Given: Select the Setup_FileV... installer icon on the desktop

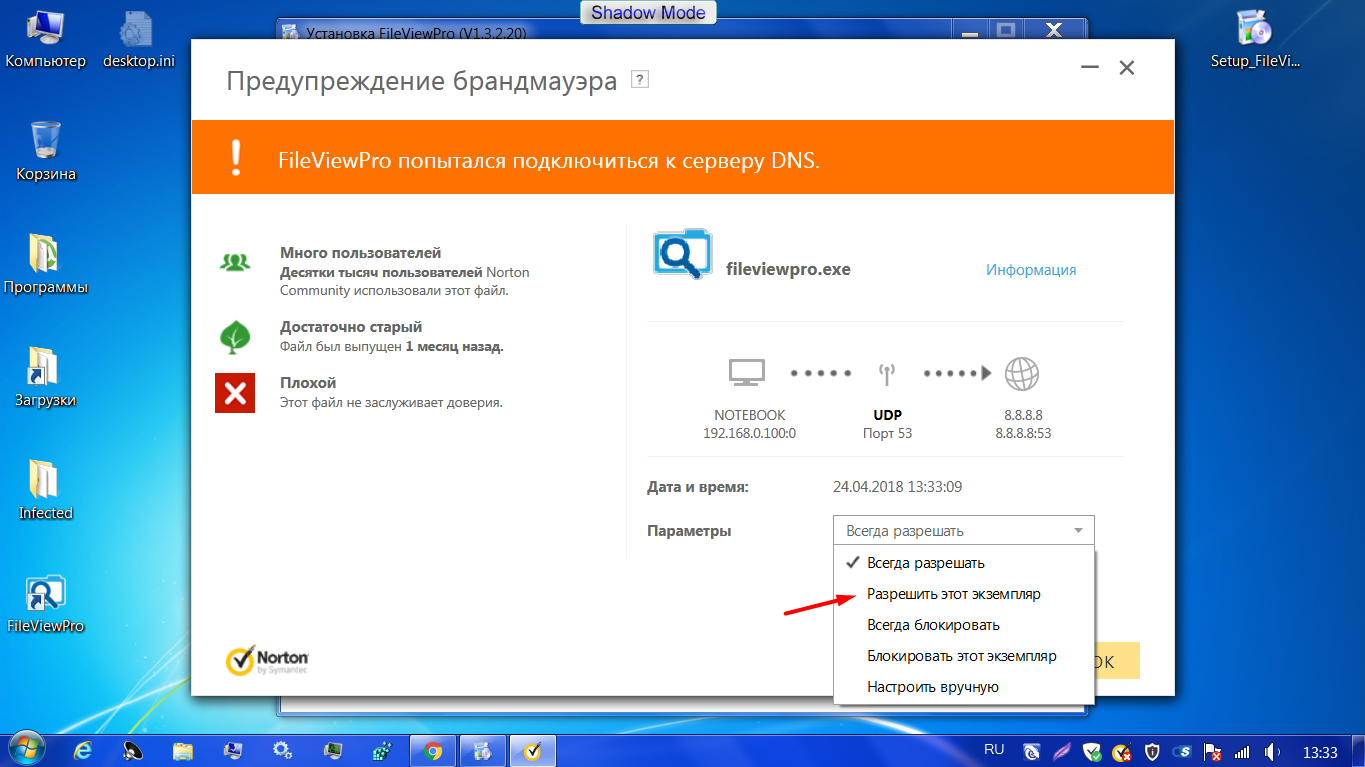Looking at the screenshot, I should (x=1256, y=40).
